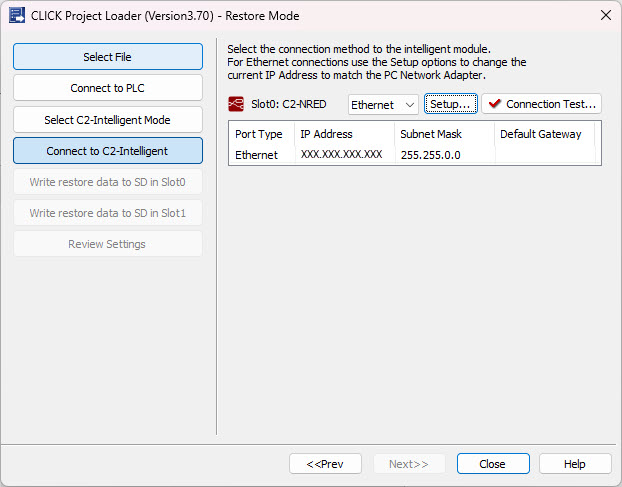The height and width of the screenshot is (487, 622).
Task: Go to the Select File step
Action: pos(108,57)
